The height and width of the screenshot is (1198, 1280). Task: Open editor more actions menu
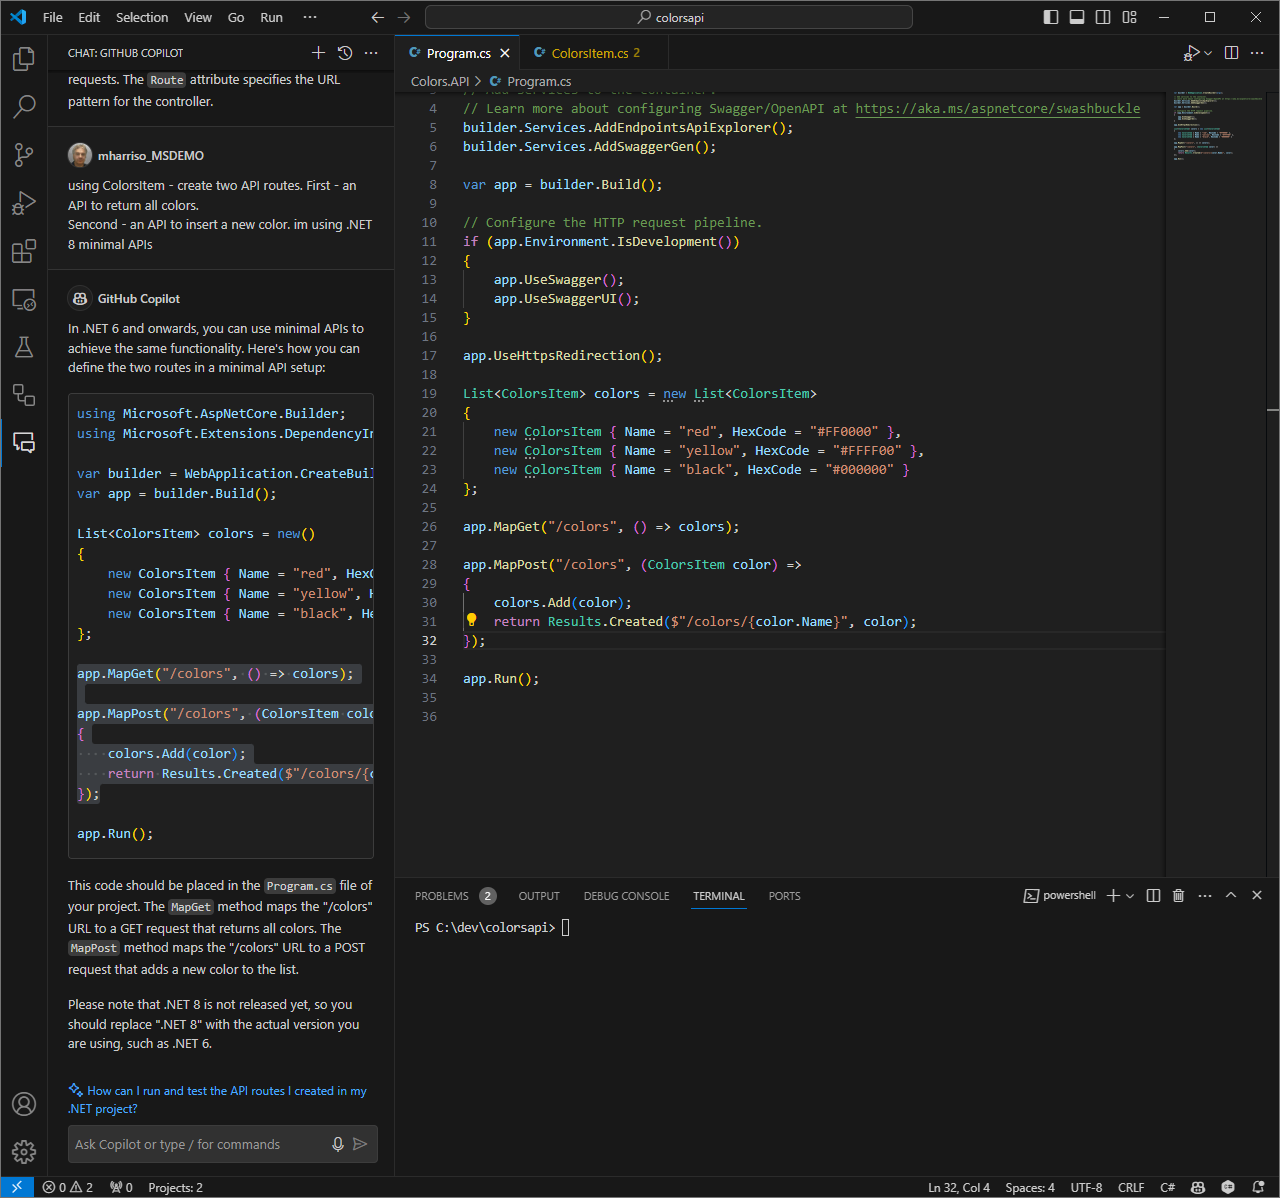point(1259,53)
